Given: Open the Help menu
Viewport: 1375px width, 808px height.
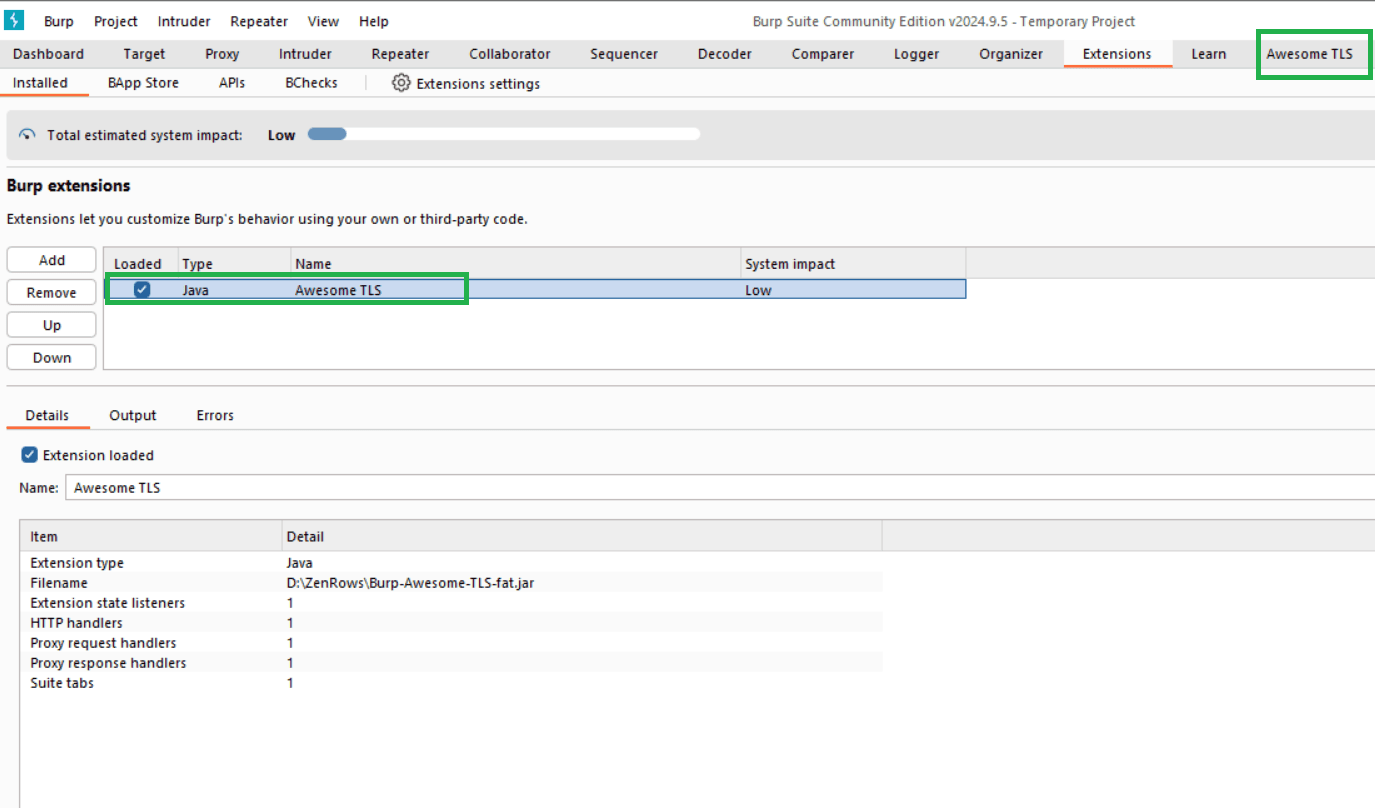Looking at the screenshot, I should point(374,21).
